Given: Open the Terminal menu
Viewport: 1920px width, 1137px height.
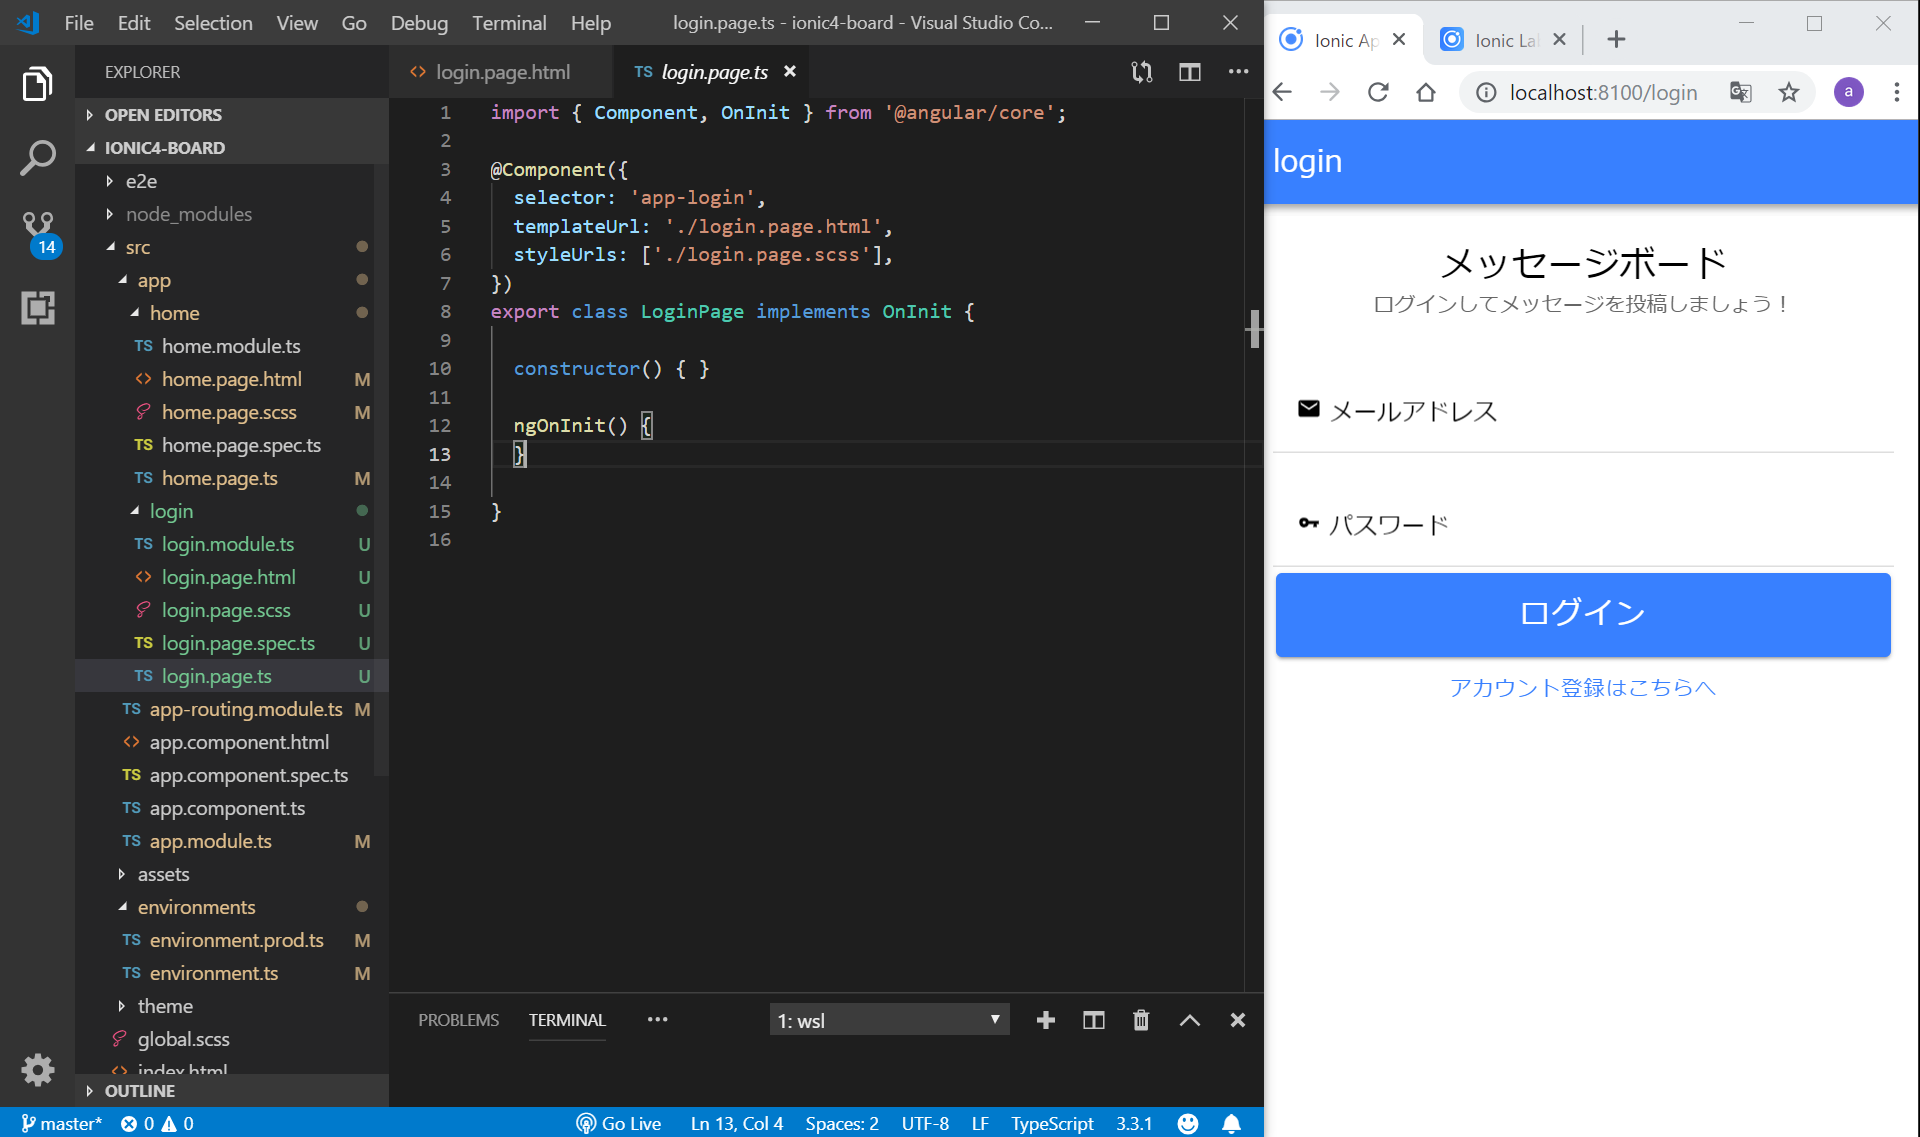Looking at the screenshot, I should [509, 22].
